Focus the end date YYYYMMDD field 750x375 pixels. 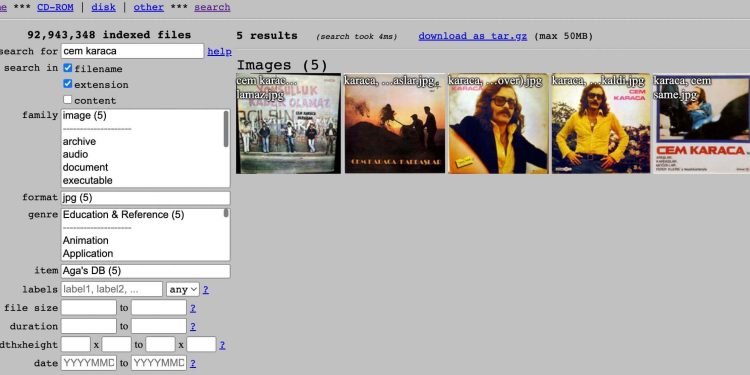[x=159, y=363]
